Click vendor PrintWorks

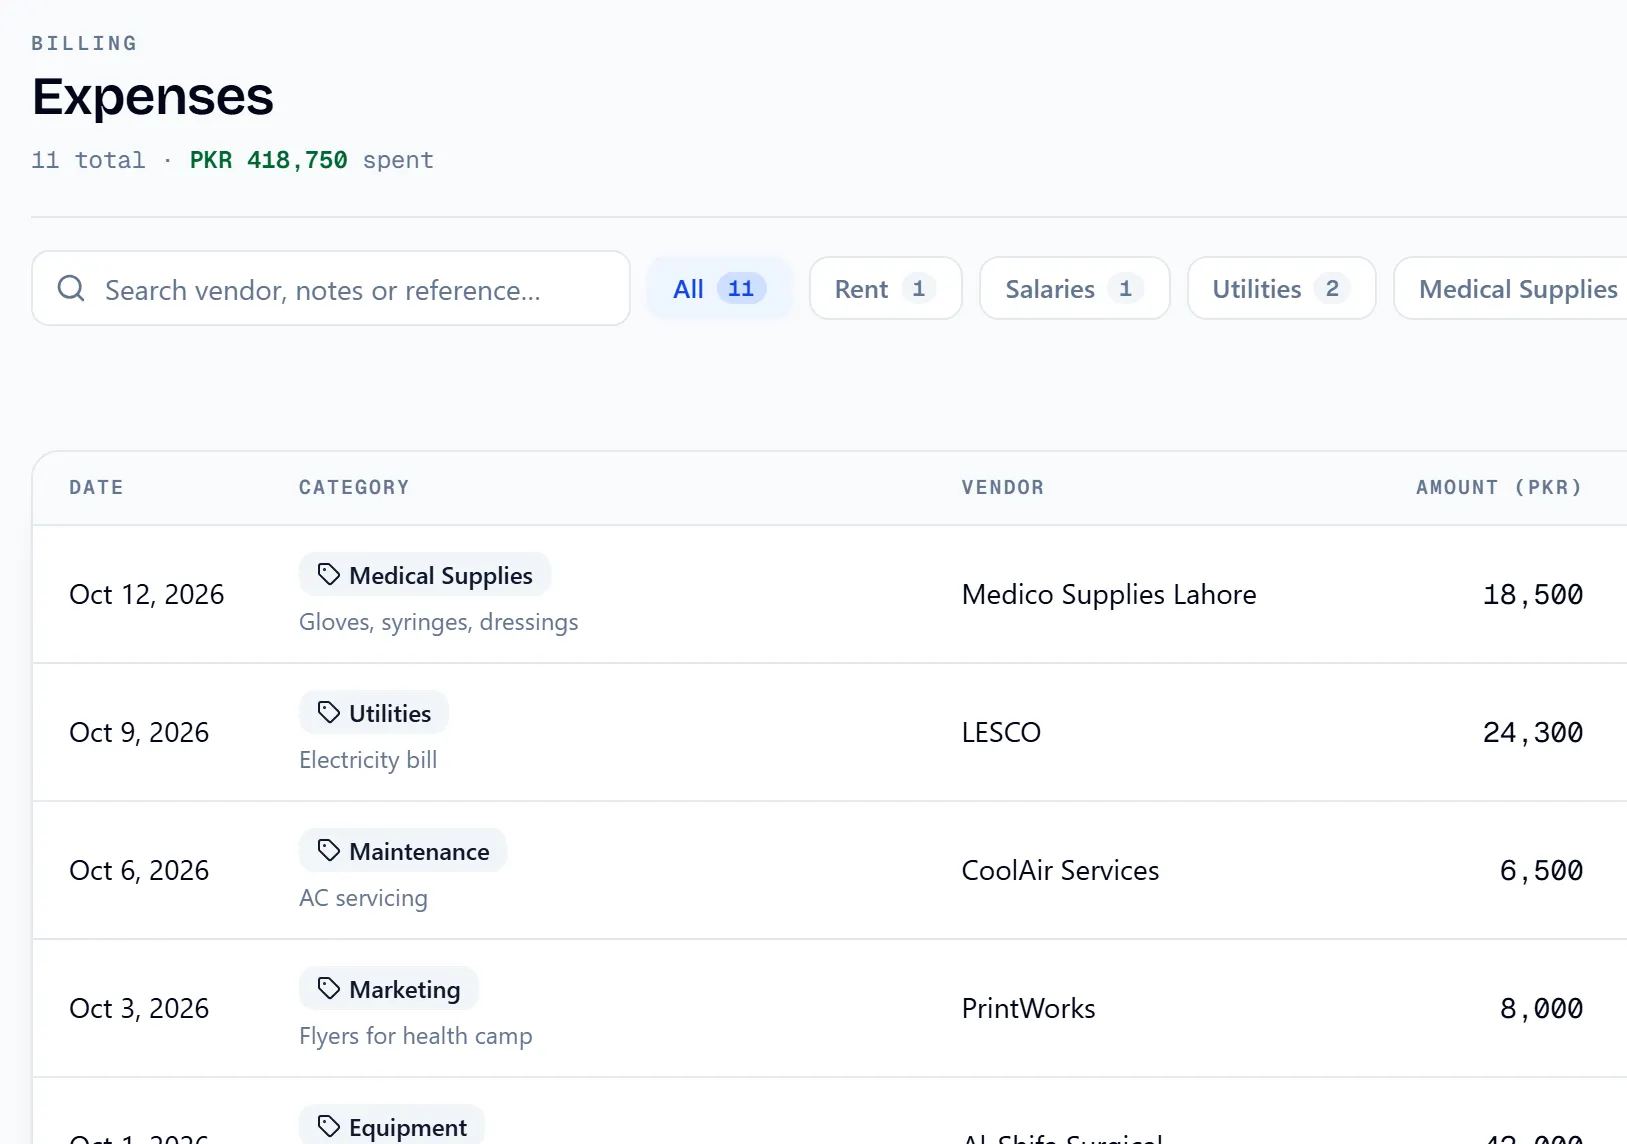pos(1028,1008)
